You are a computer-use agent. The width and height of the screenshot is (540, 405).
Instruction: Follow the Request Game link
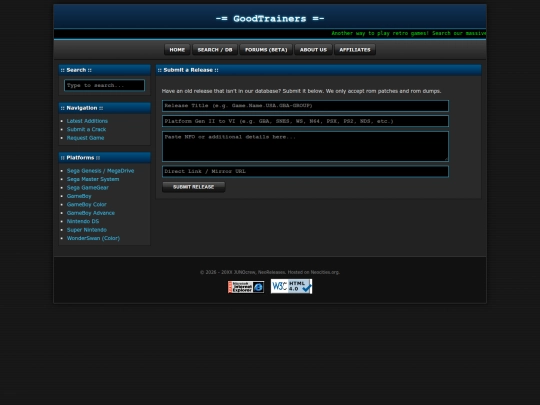pos(85,138)
